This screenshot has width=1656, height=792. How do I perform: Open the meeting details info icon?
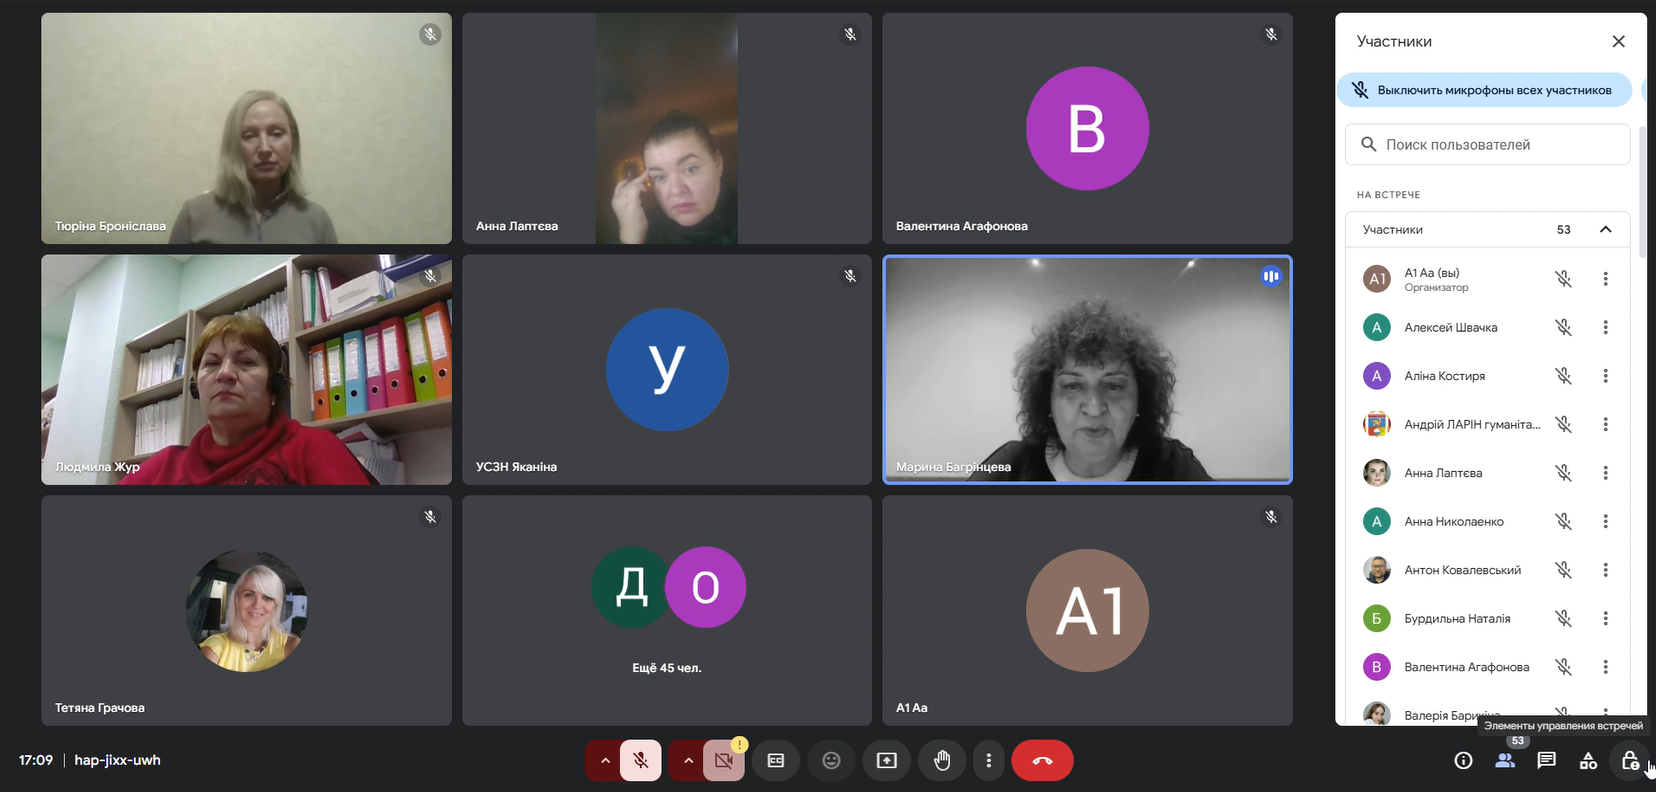point(1463,761)
